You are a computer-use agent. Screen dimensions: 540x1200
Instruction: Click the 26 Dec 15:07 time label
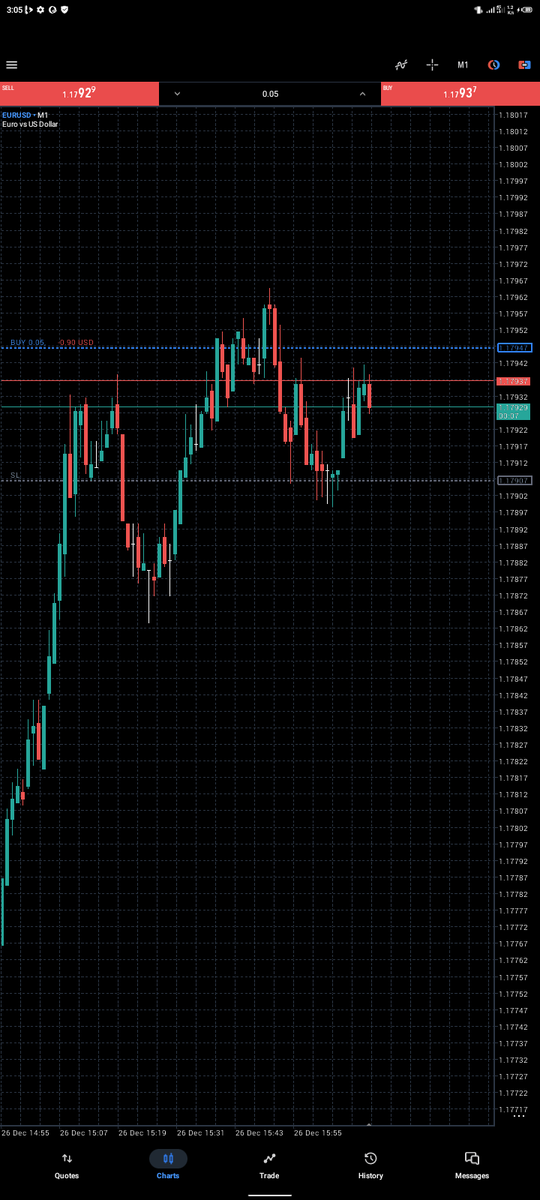(x=84, y=1134)
